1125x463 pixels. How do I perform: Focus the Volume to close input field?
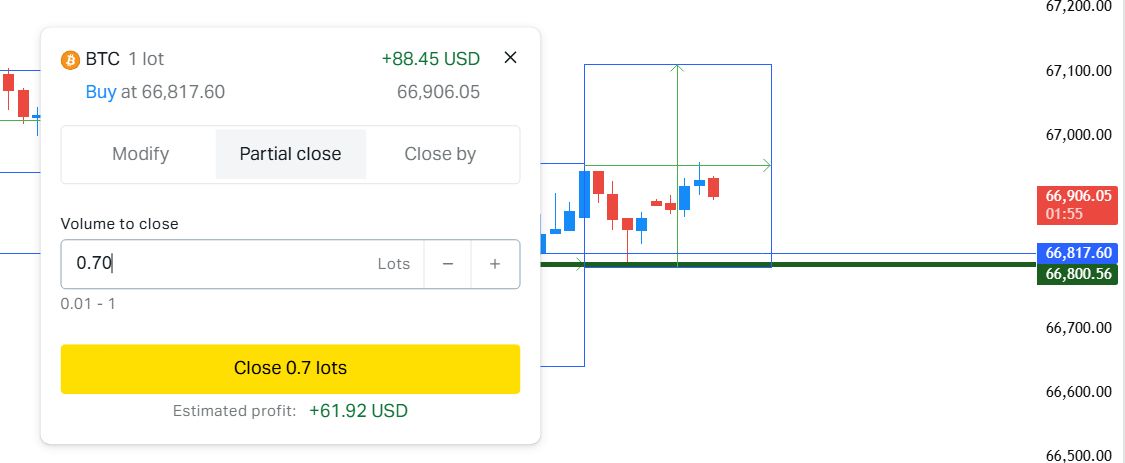tap(220, 264)
